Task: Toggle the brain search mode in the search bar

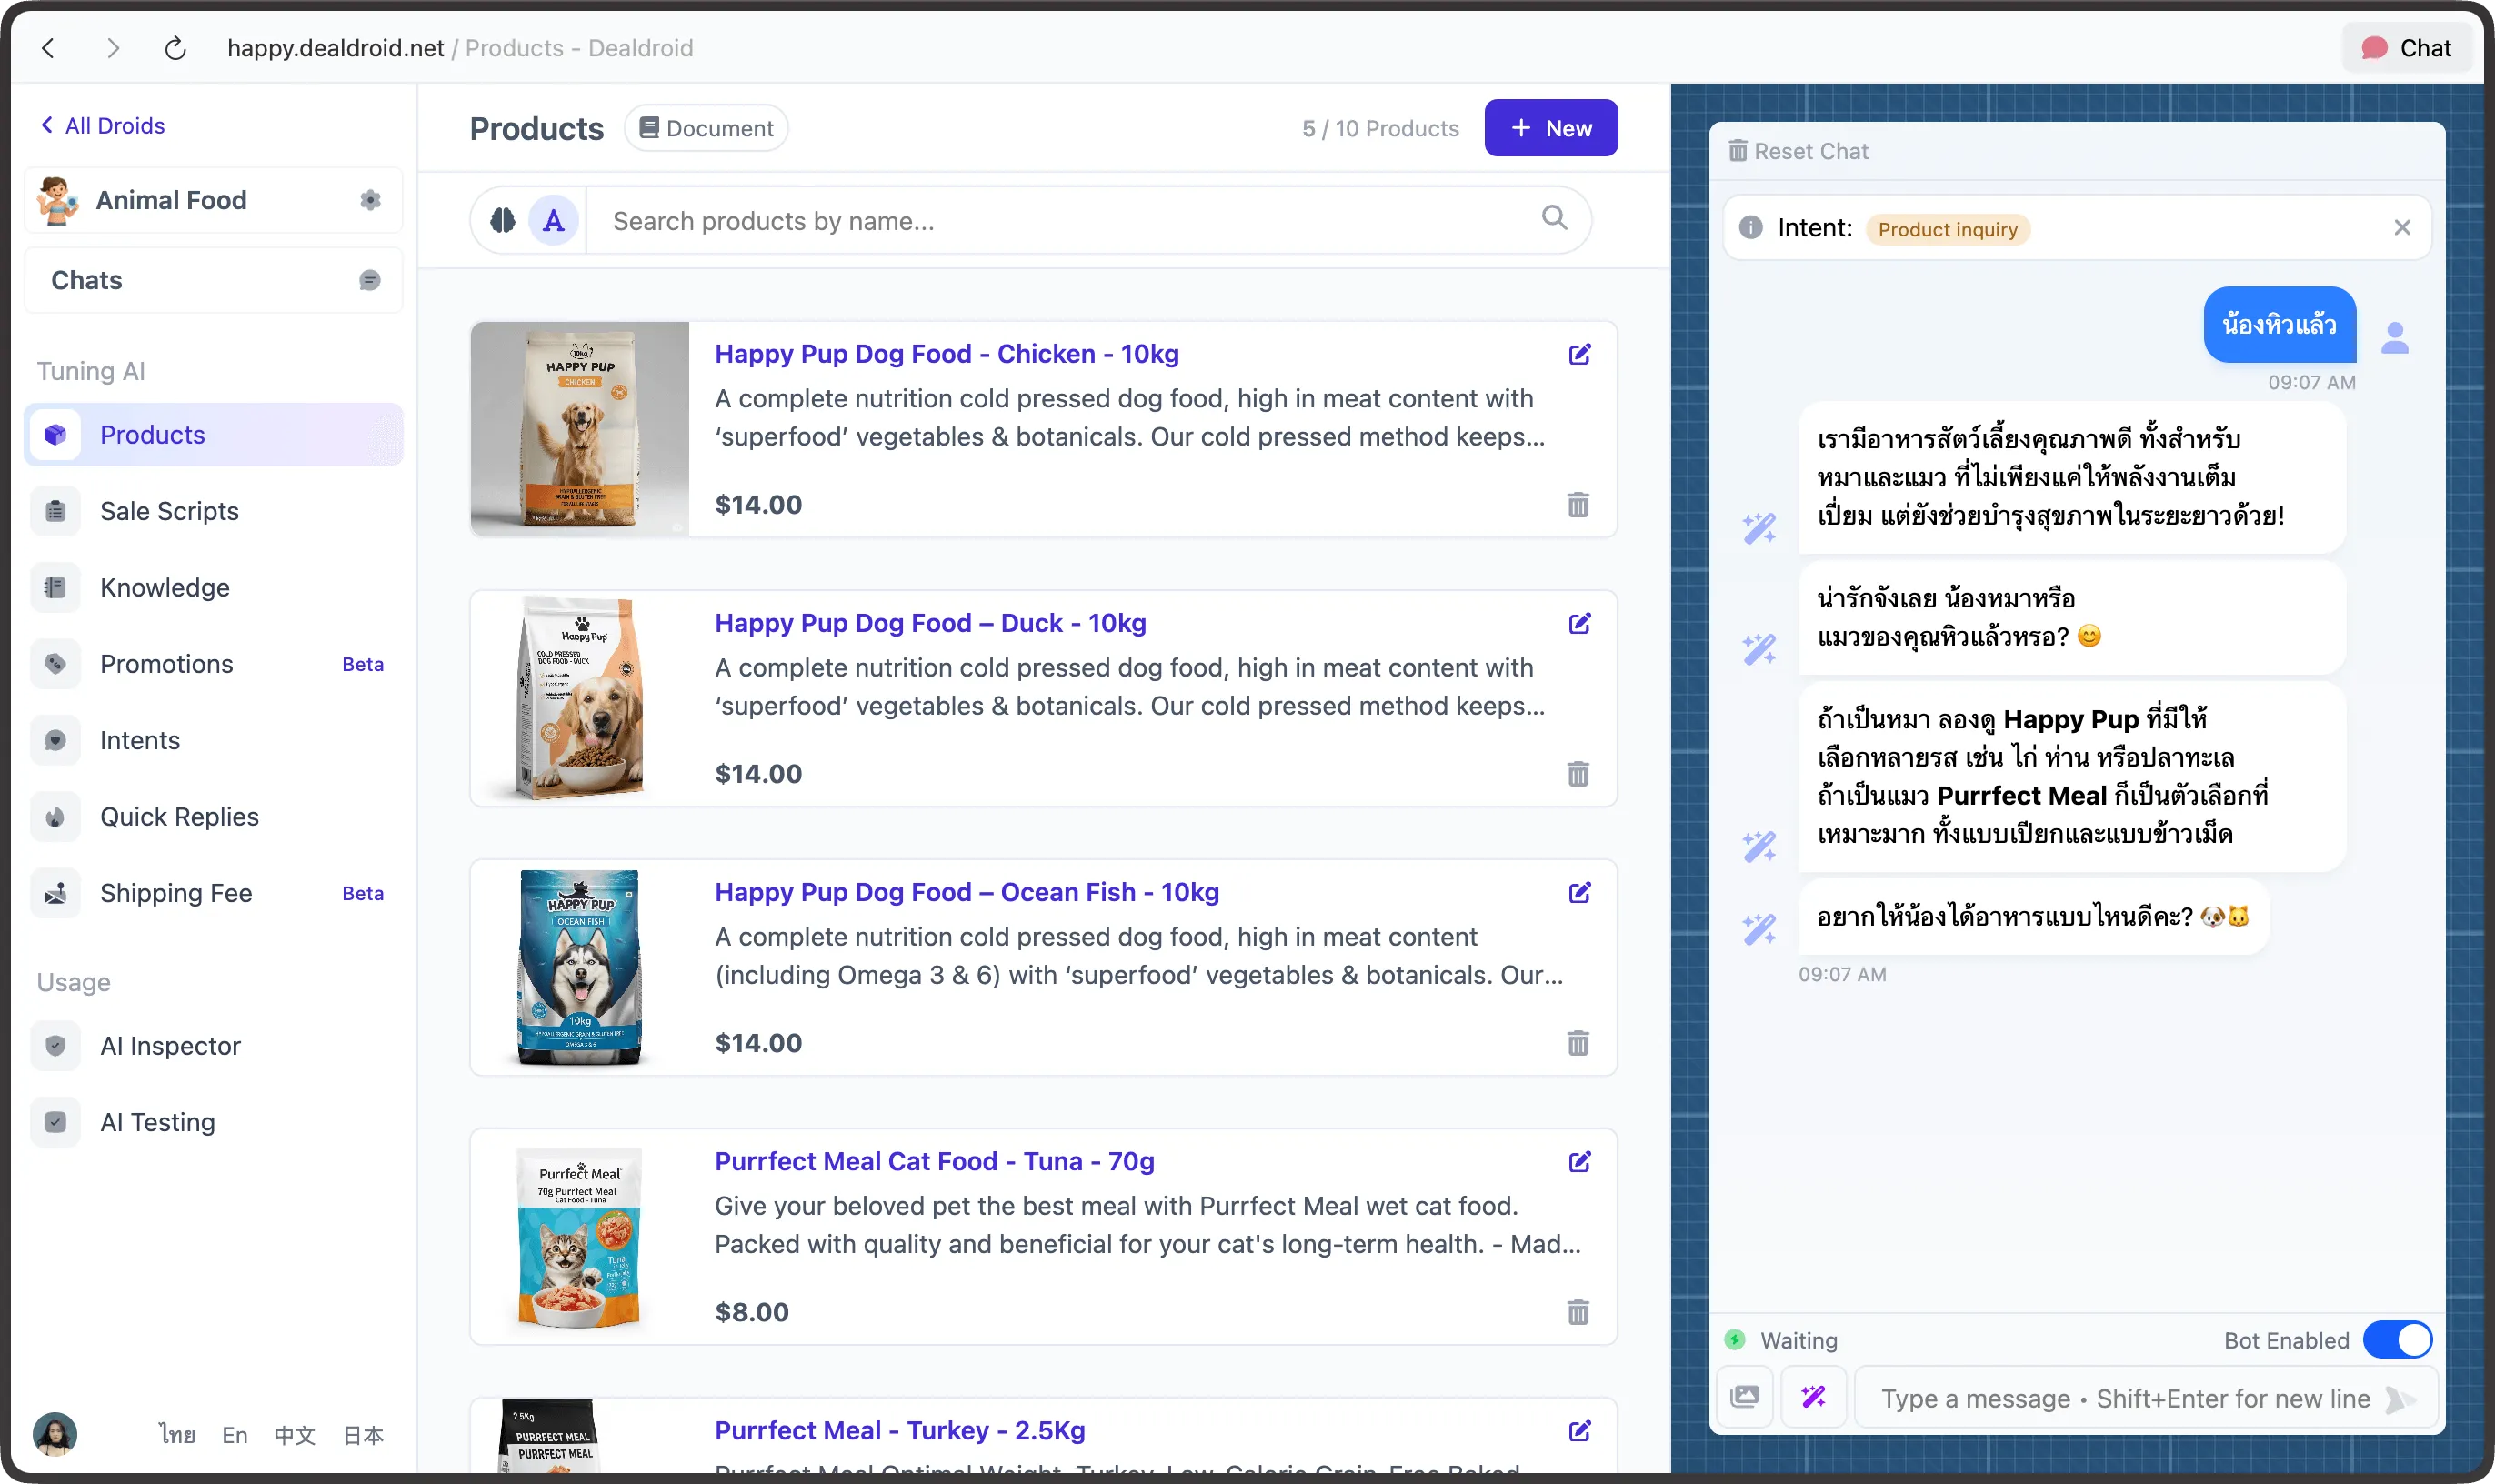Action: point(503,219)
